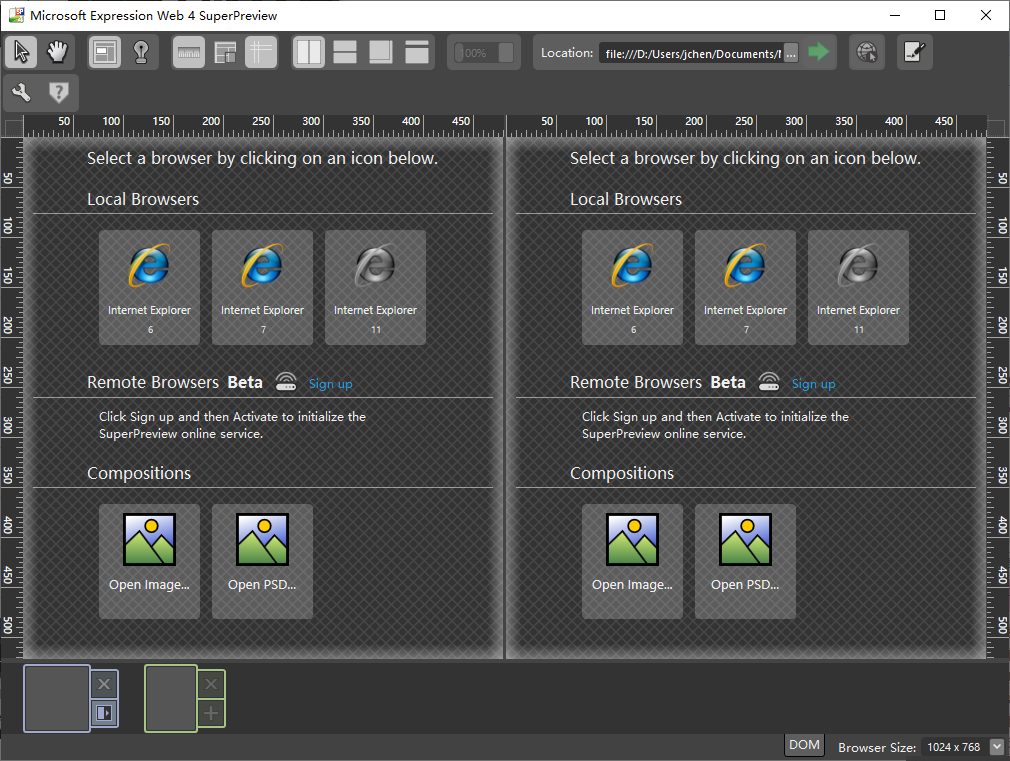Select the hand panning mode tool

pyautogui.click(x=57, y=52)
